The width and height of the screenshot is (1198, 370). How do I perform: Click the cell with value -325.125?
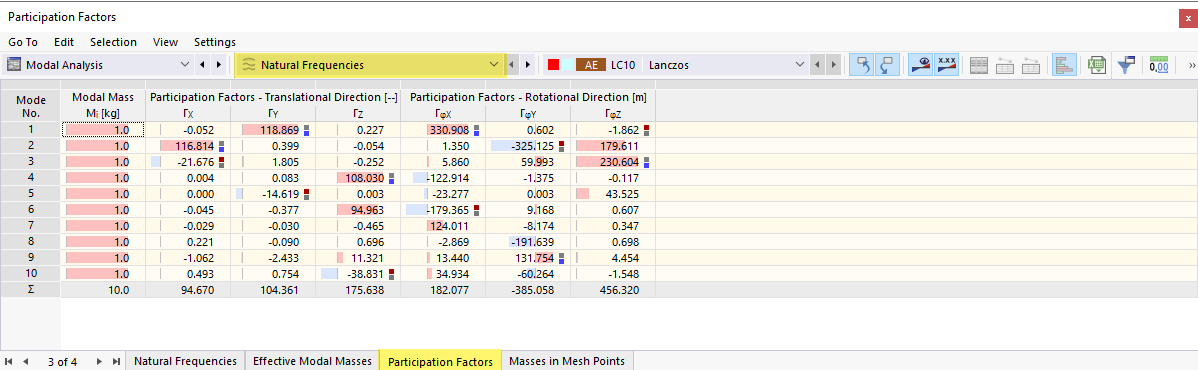(528, 146)
